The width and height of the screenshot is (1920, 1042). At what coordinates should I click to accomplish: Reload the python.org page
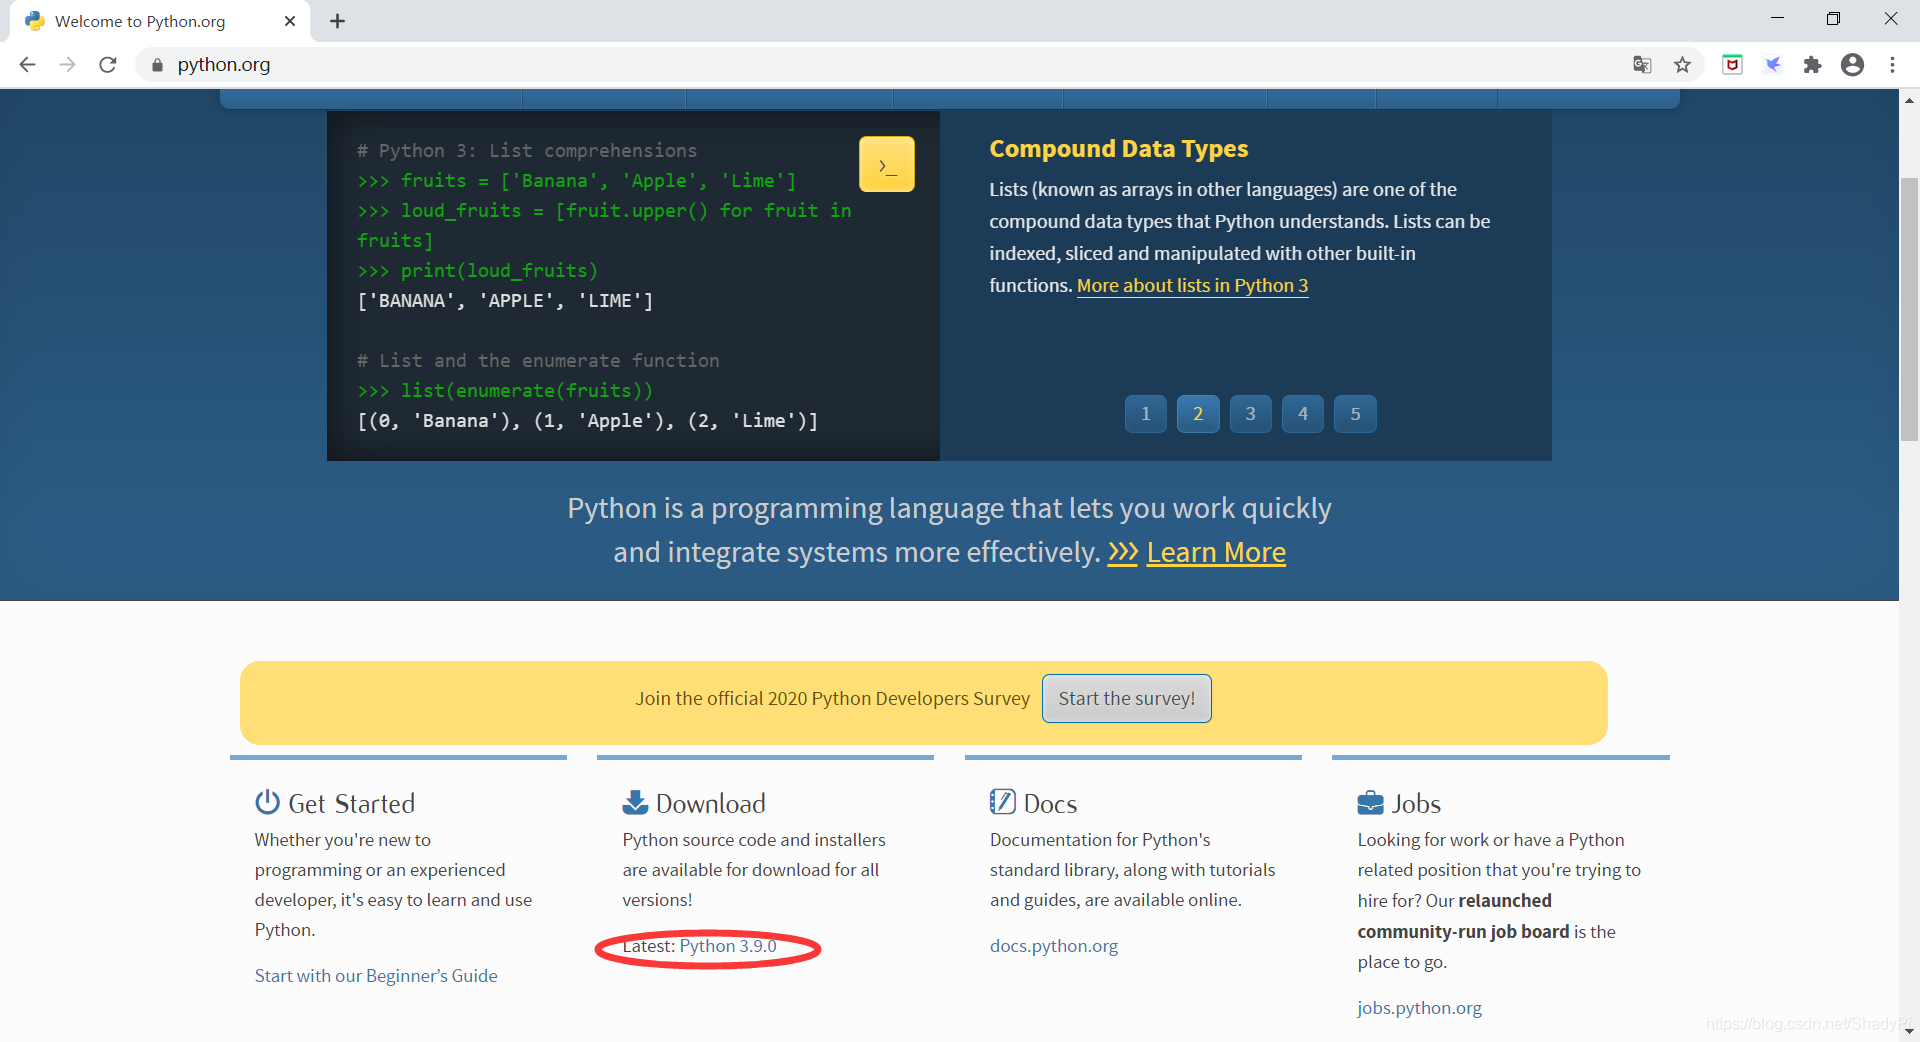pyautogui.click(x=108, y=64)
